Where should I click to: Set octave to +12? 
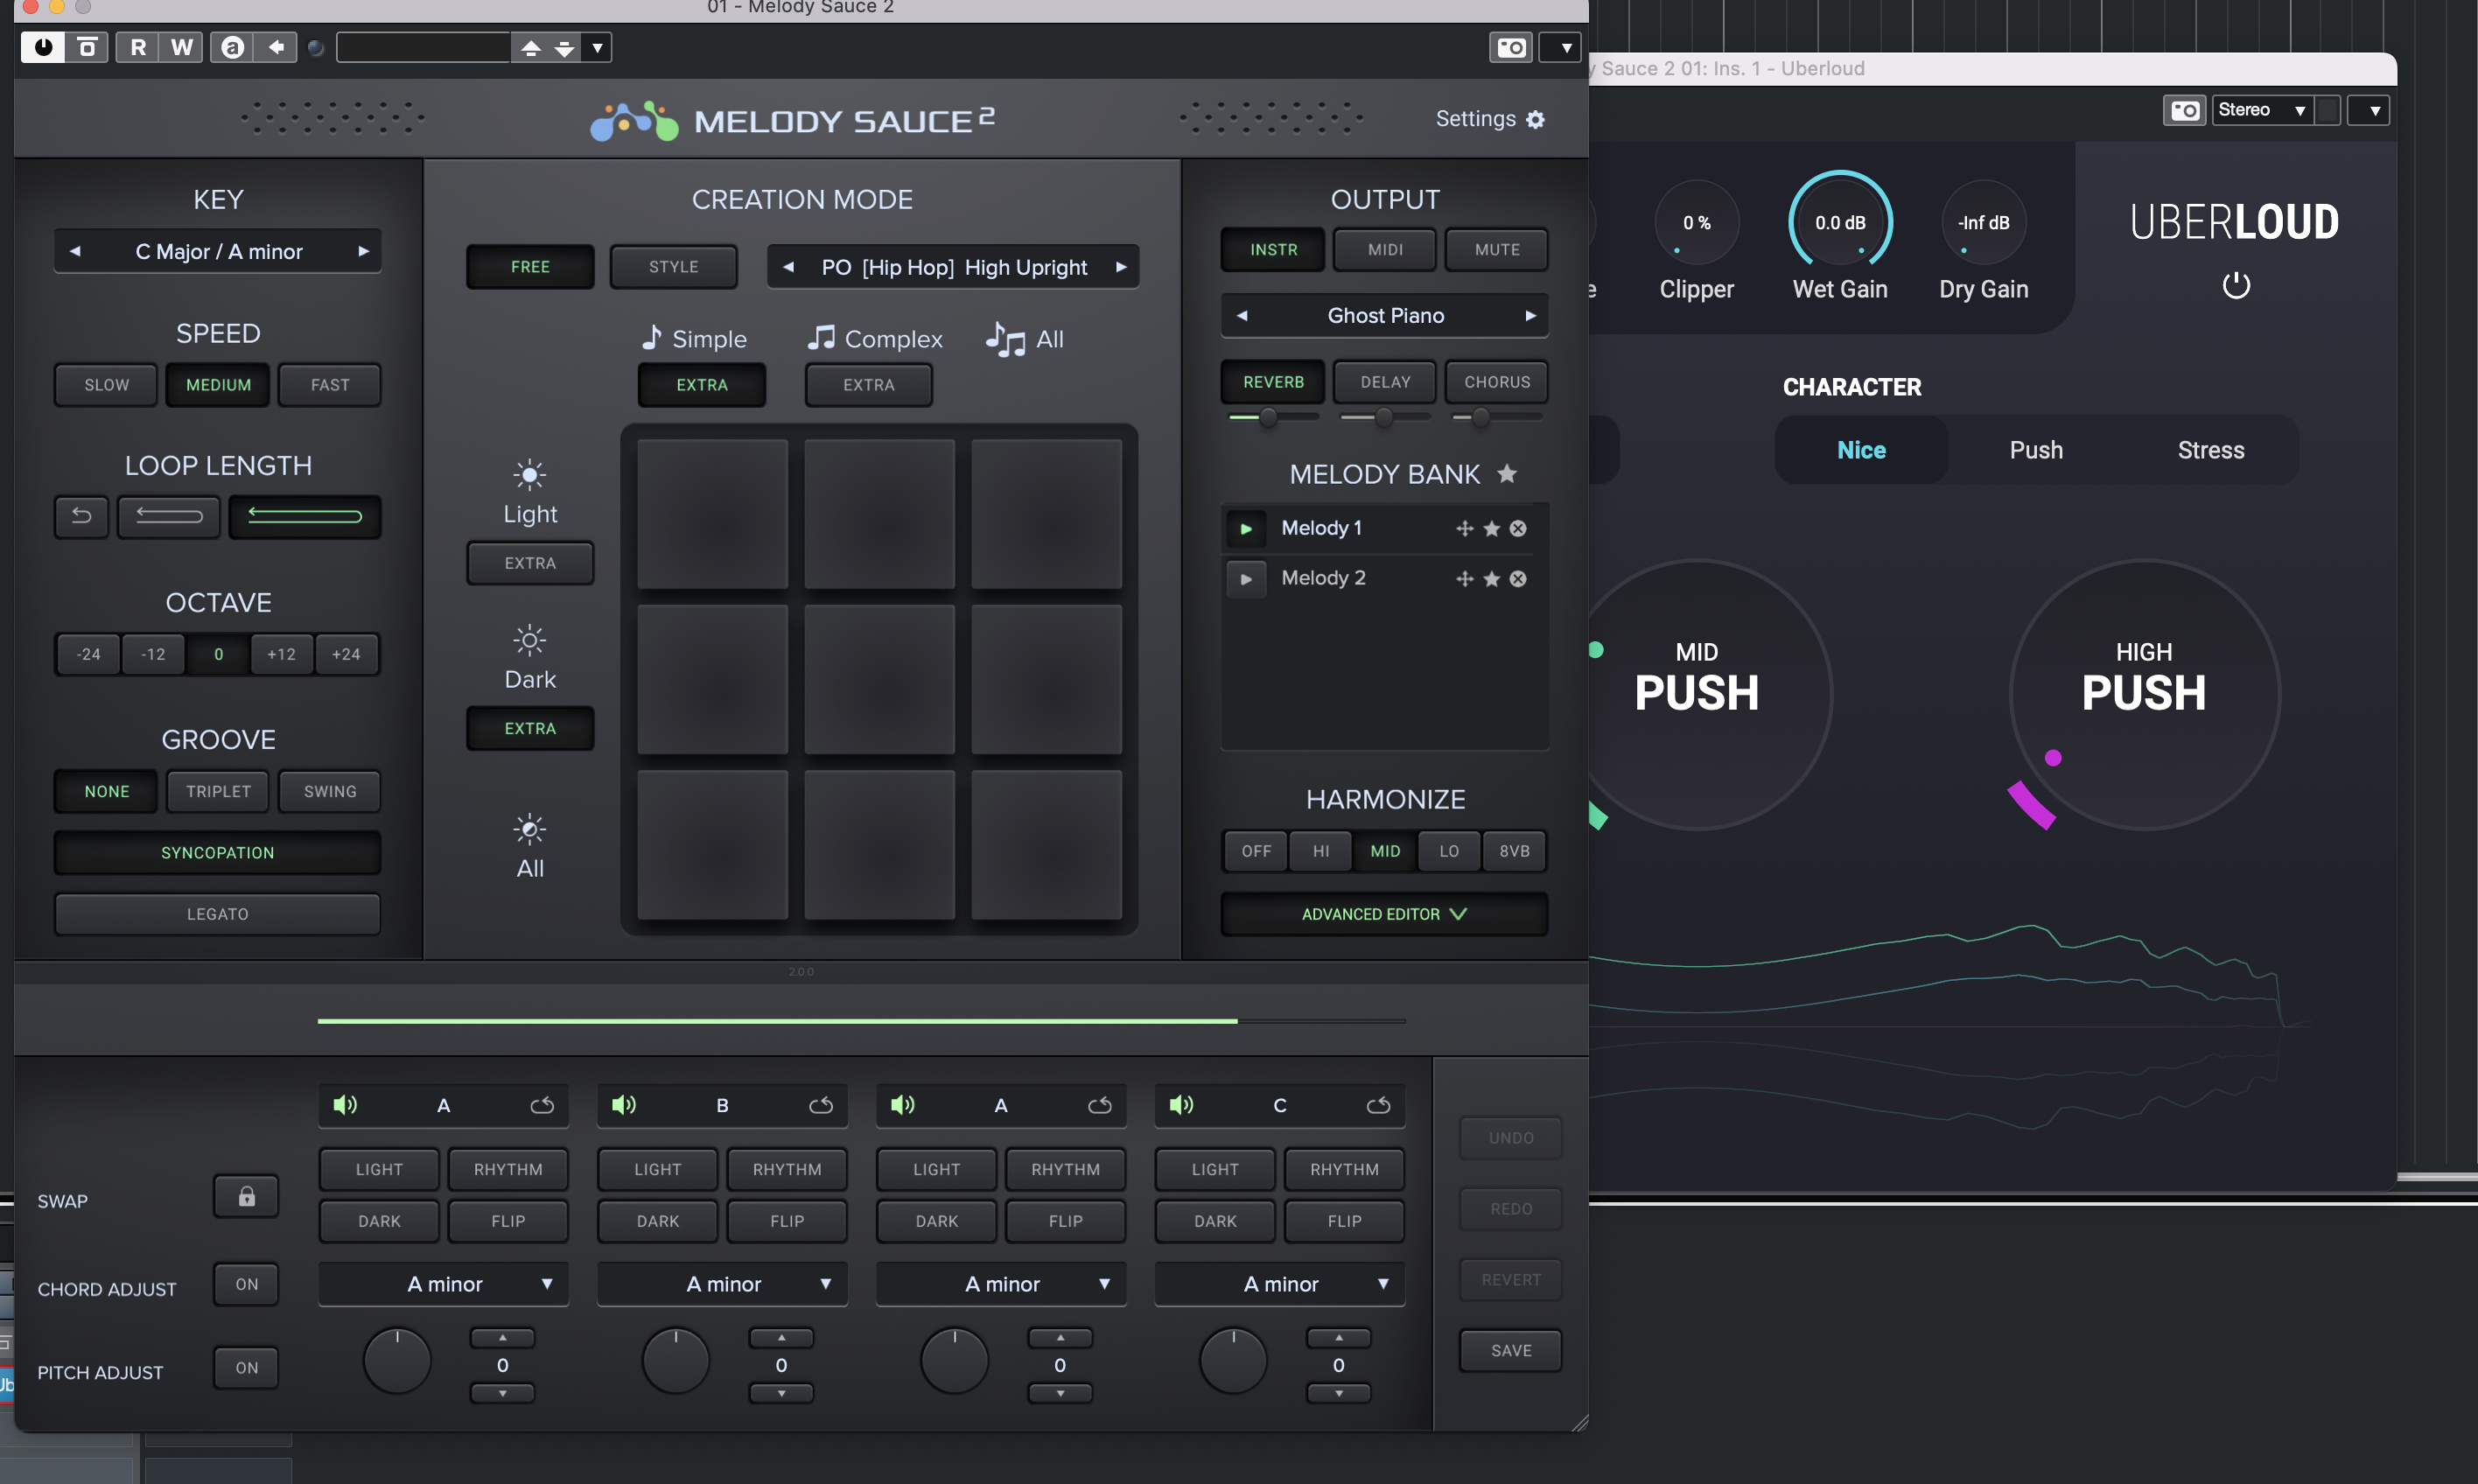coord(281,654)
